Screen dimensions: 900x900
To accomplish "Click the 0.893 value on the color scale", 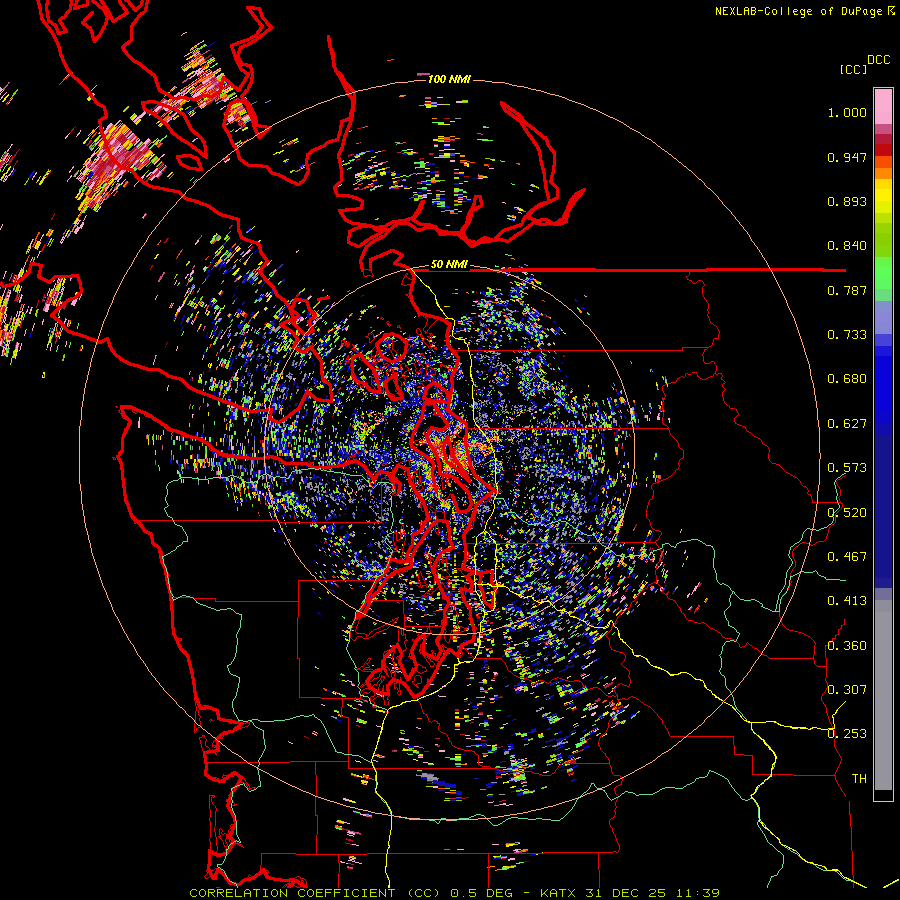I will [x=847, y=201].
